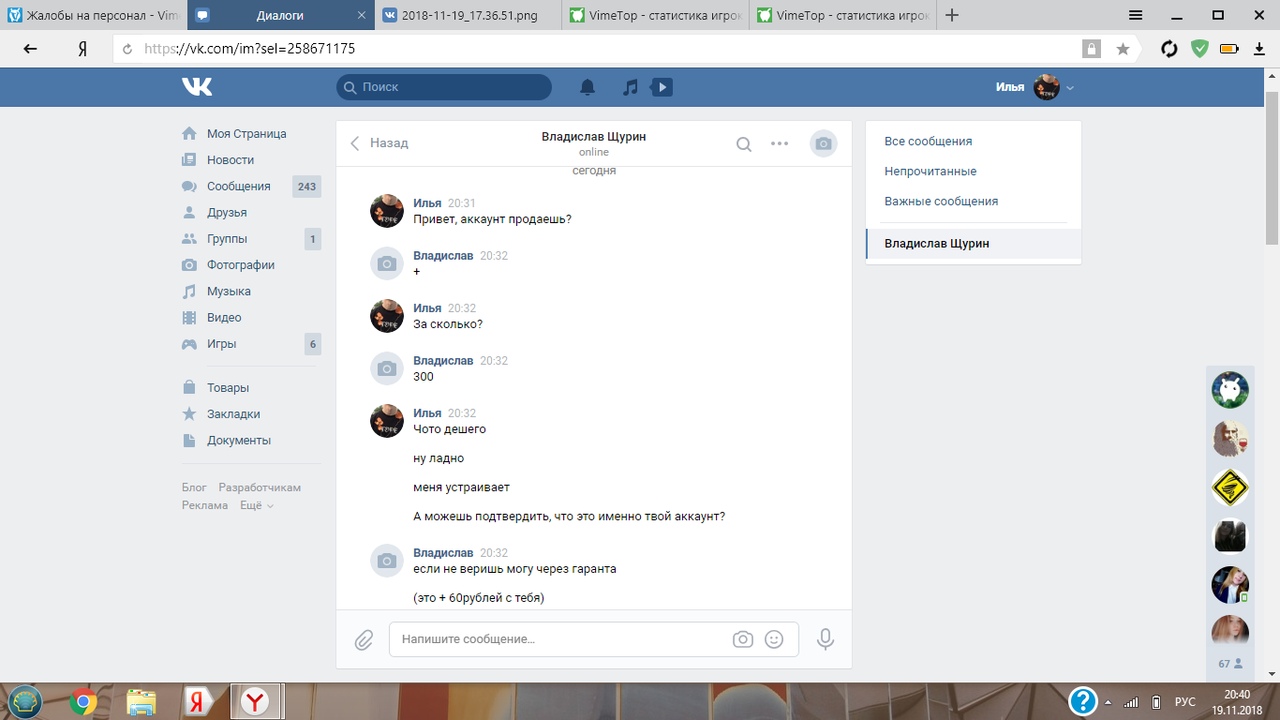Open Друзья in the left sidebar
The image size is (1280, 720).
click(226, 212)
